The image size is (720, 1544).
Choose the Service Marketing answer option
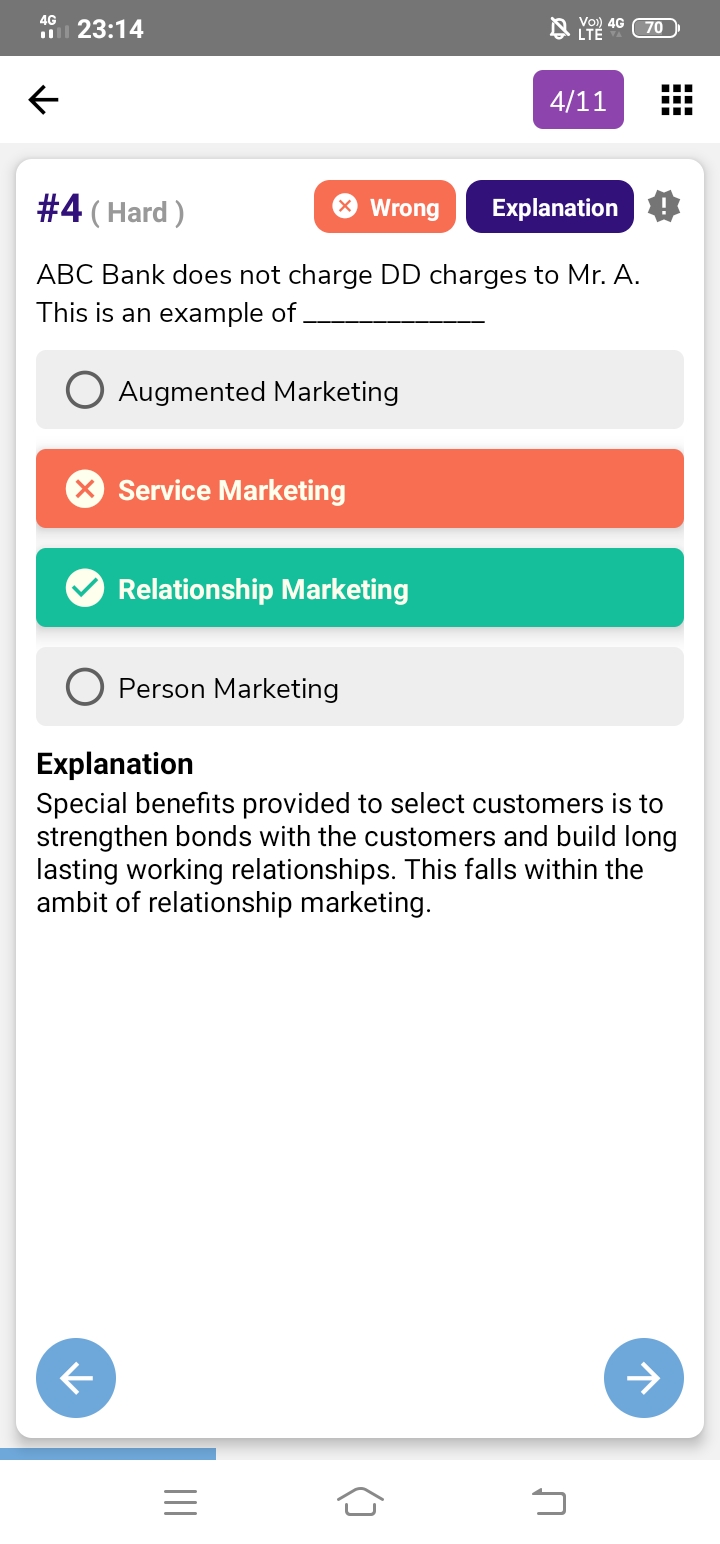click(x=360, y=489)
